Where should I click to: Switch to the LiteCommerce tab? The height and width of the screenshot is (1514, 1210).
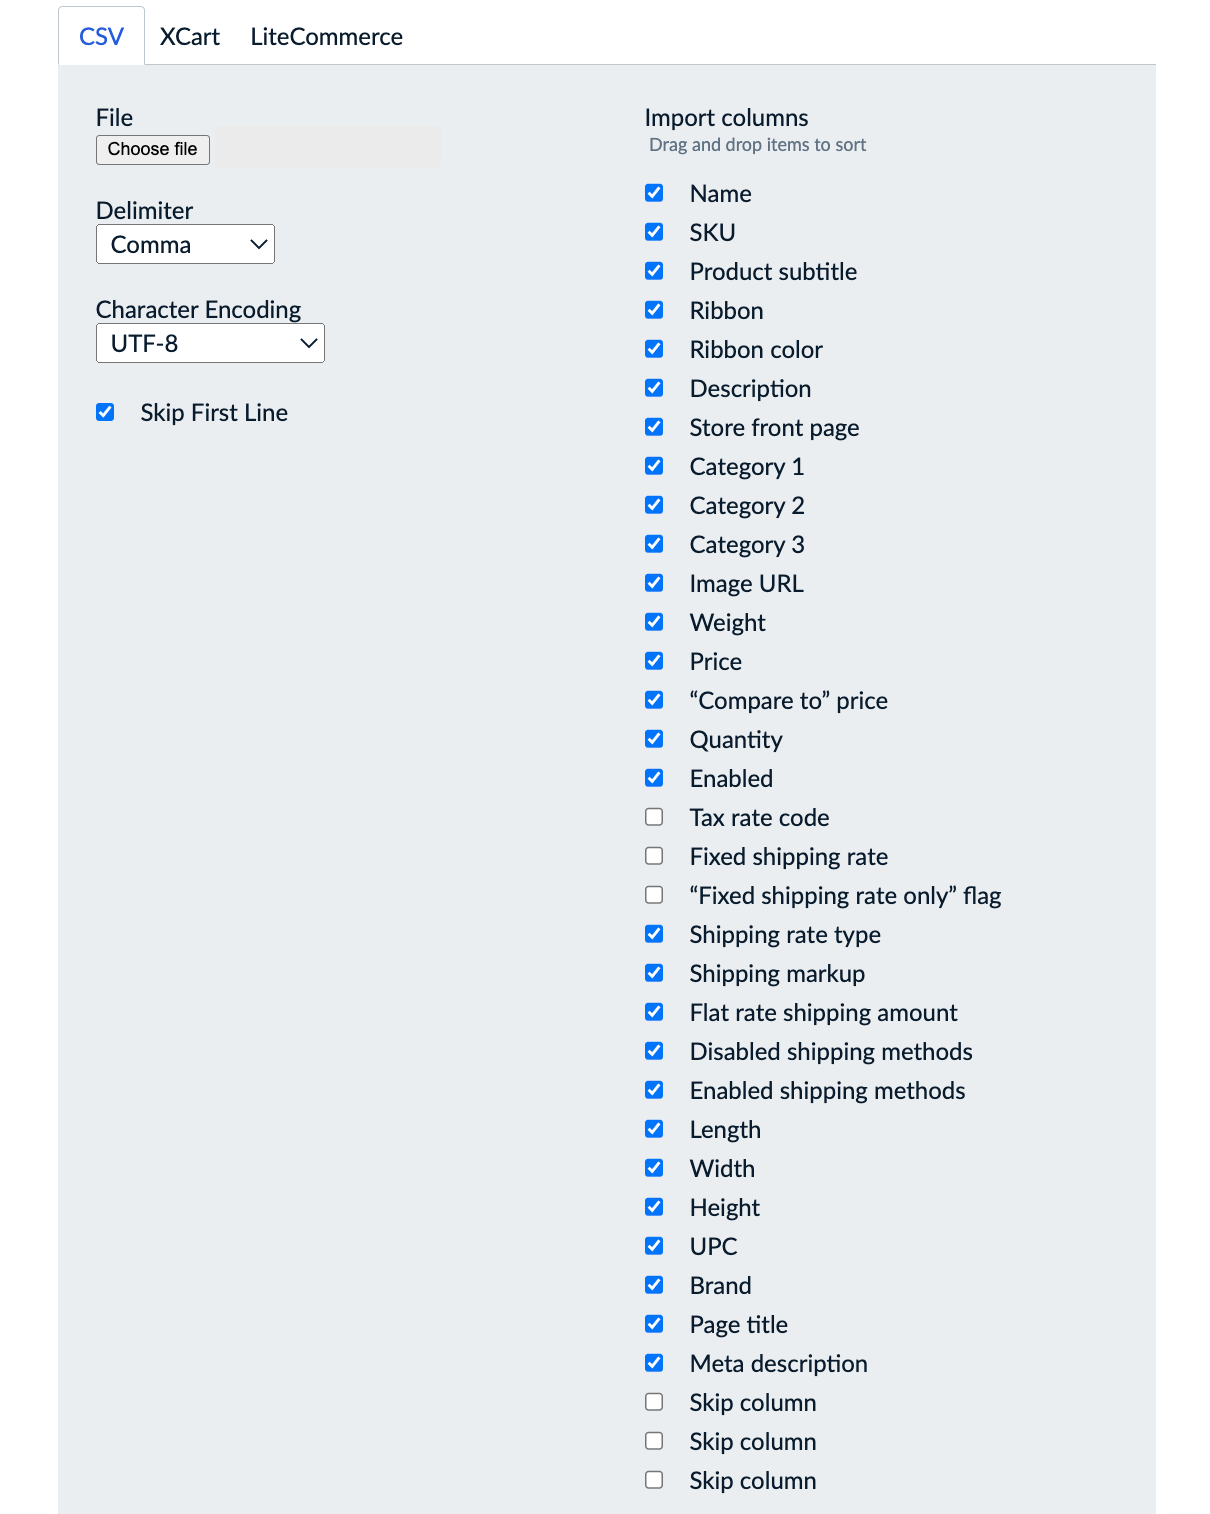[326, 36]
